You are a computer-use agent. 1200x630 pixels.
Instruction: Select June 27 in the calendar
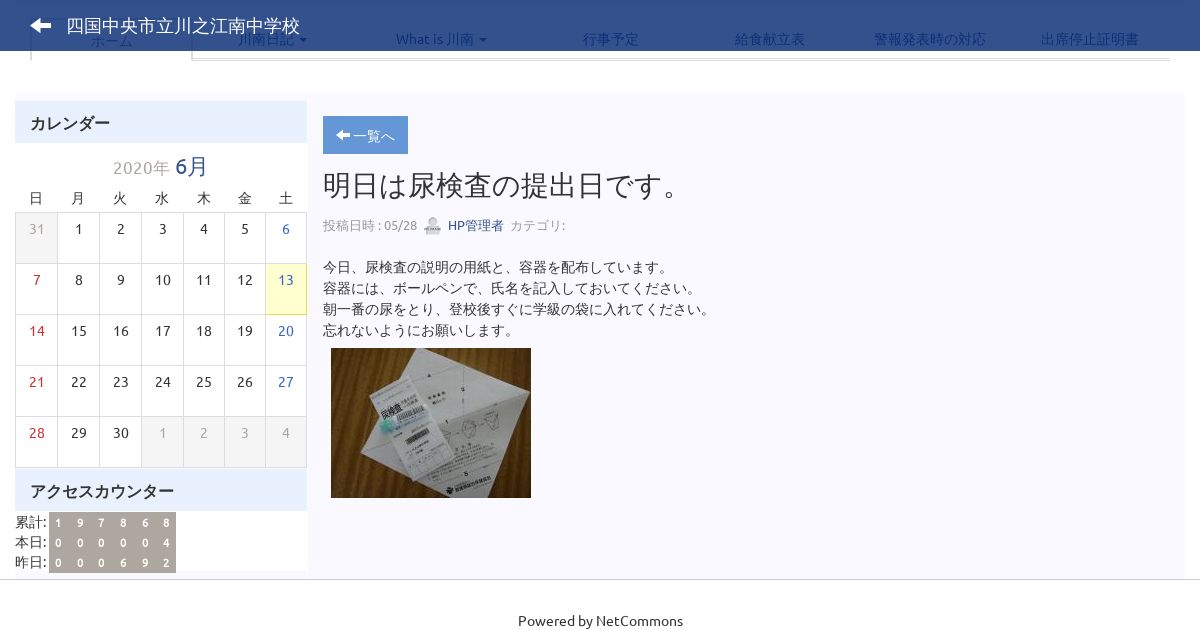(x=286, y=391)
